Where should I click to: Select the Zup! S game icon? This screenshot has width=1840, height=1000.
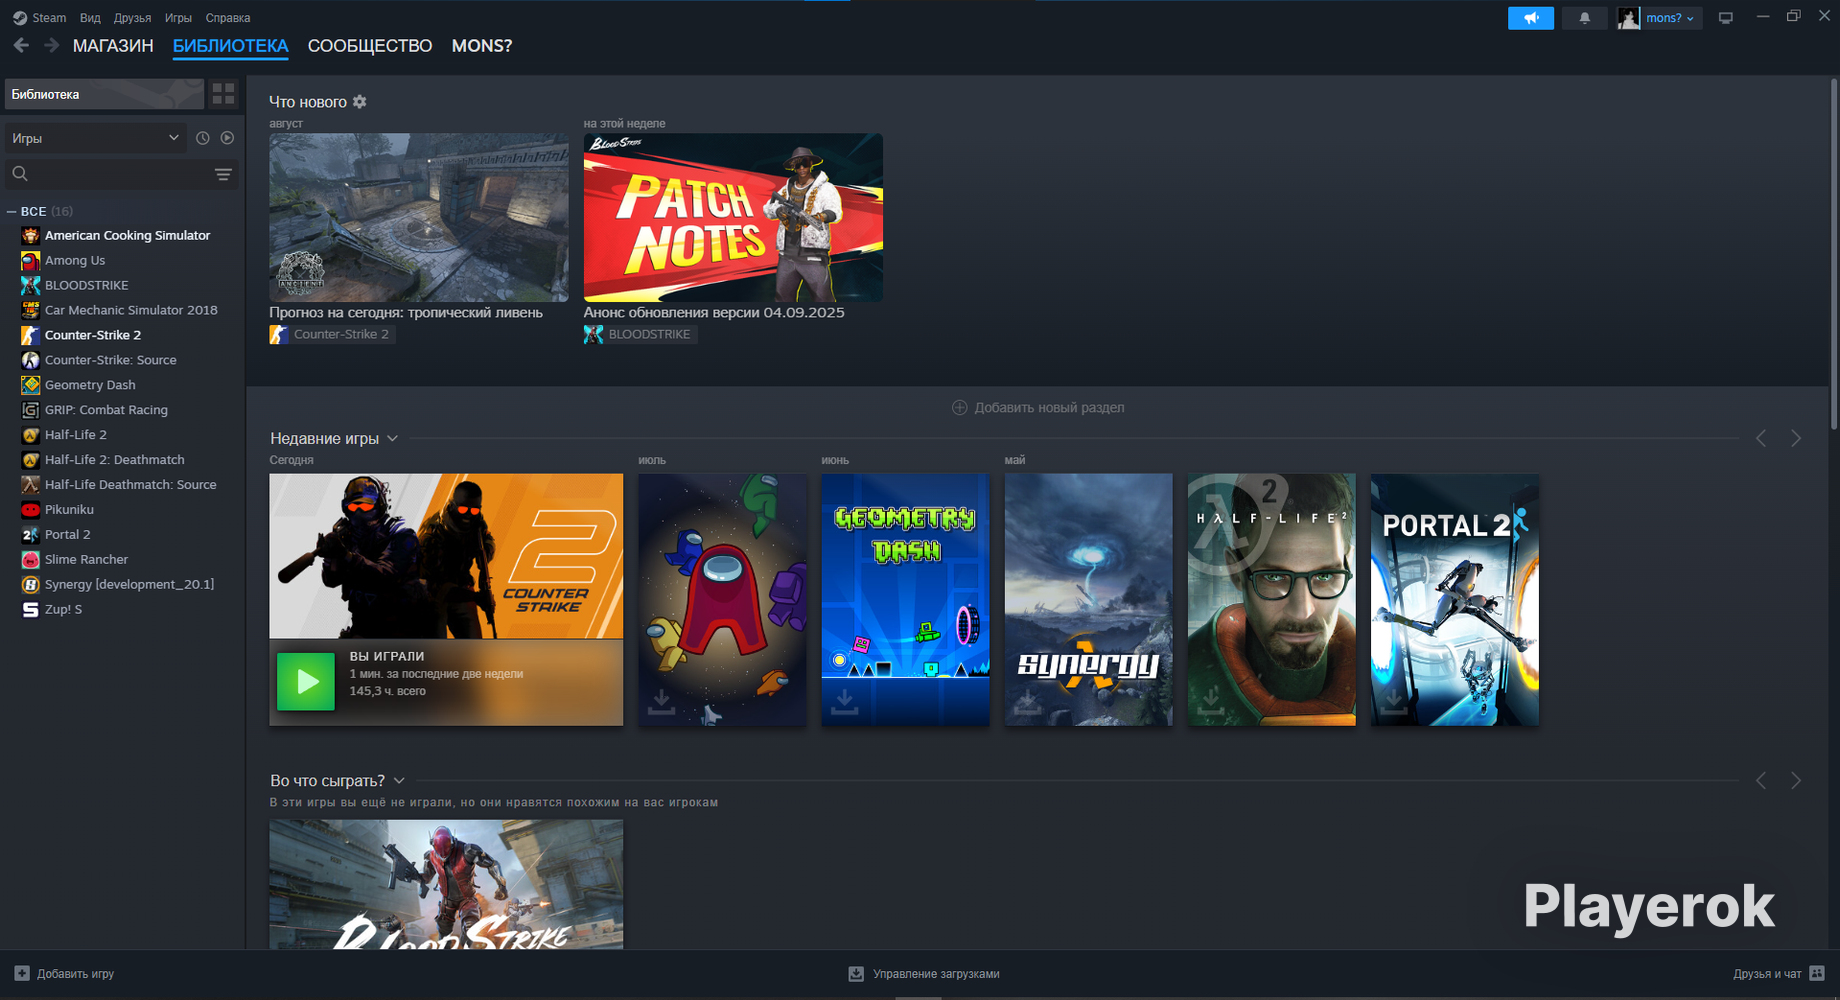click(31, 610)
